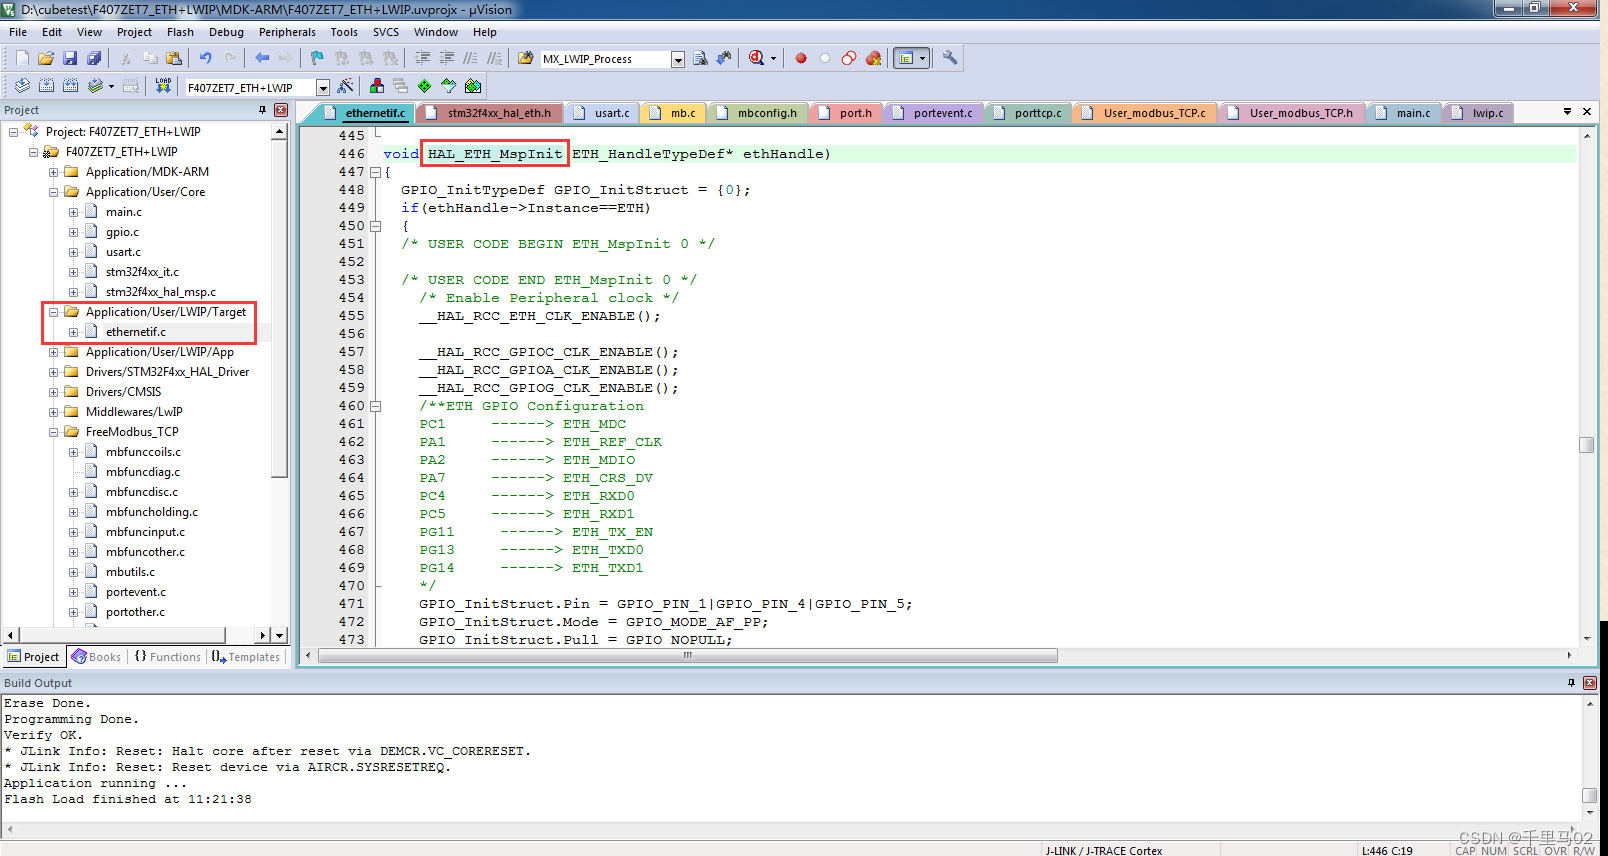Open the Pack Installer icon
The height and width of the screenshot is (856, 1608).
point(473,86)
